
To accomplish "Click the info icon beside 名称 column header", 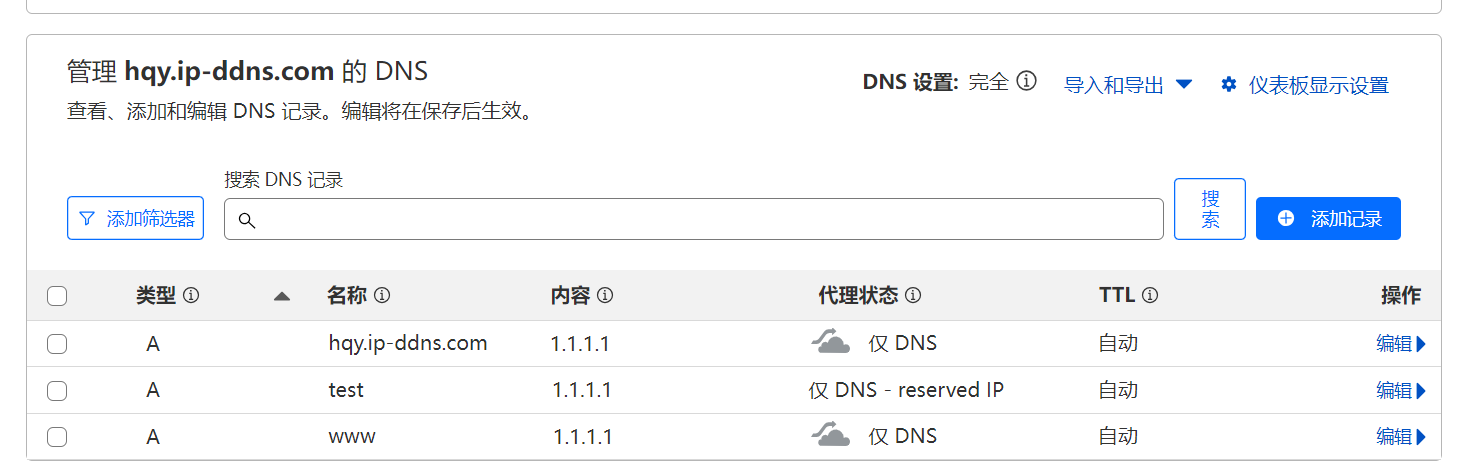I will [381, 296].
